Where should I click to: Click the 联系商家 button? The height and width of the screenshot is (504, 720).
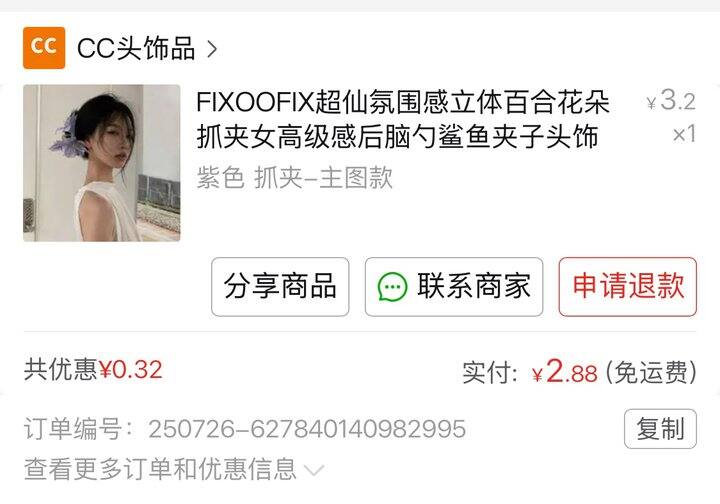coord(454,286)
